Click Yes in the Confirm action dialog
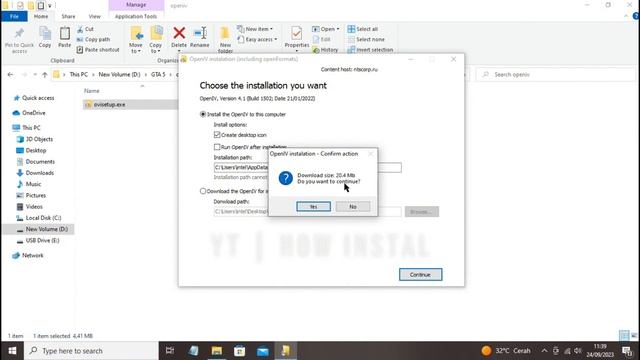The image size is (640, 360). point(313,207)
